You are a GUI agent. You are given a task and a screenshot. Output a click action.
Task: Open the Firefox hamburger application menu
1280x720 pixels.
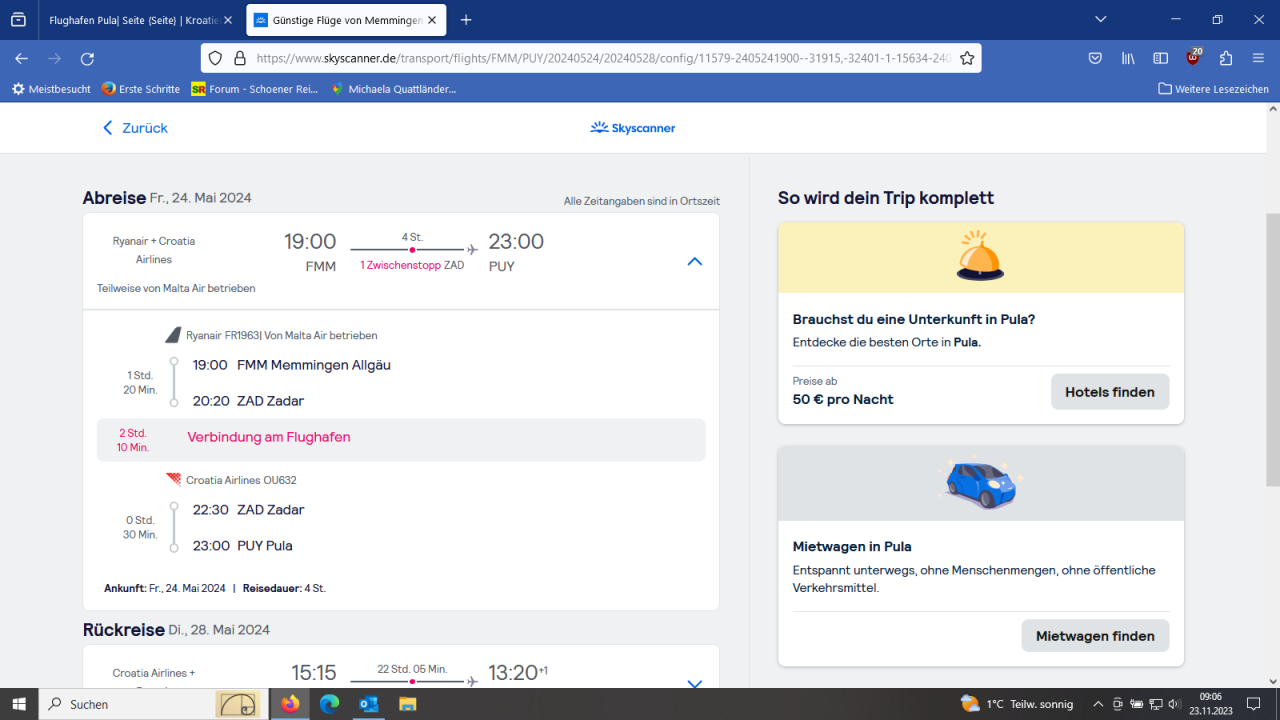[1258, 58]
